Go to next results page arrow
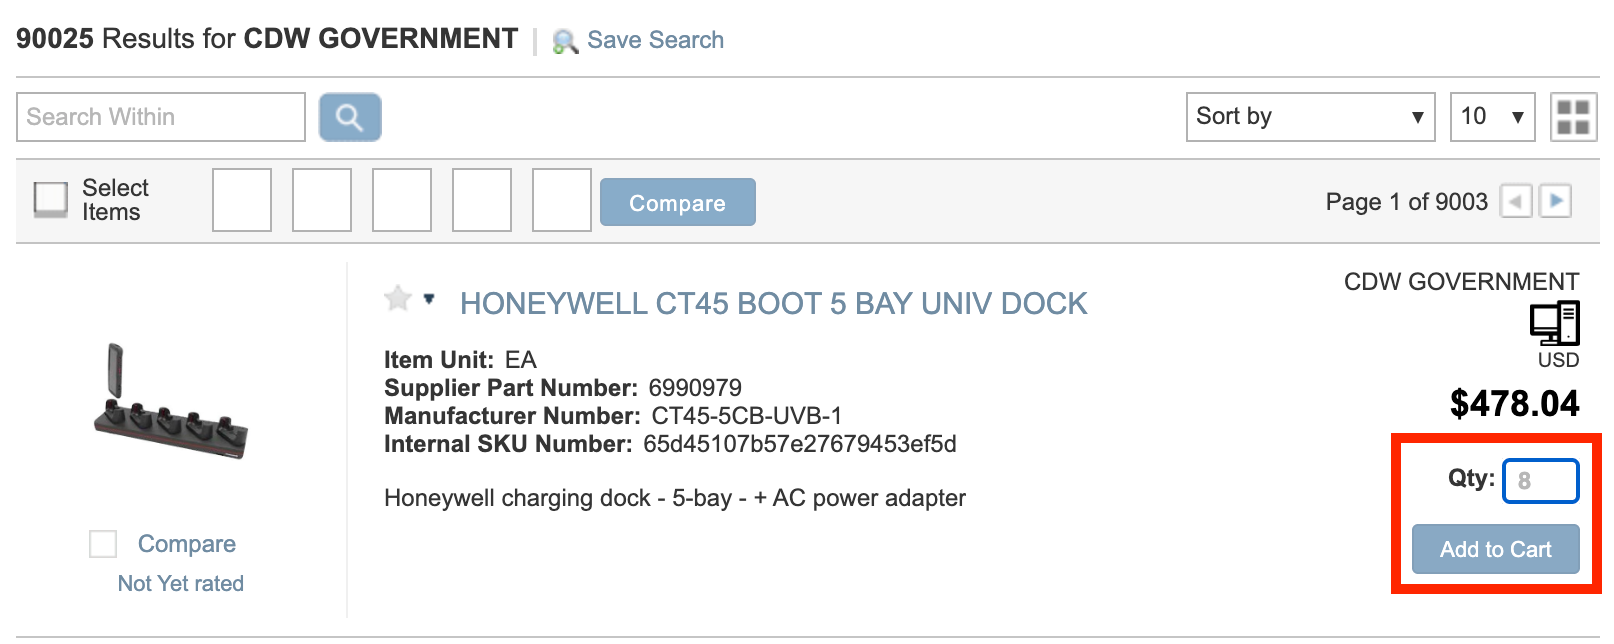This screenshot has height=644, width=1614. (x=1555, y=201)
